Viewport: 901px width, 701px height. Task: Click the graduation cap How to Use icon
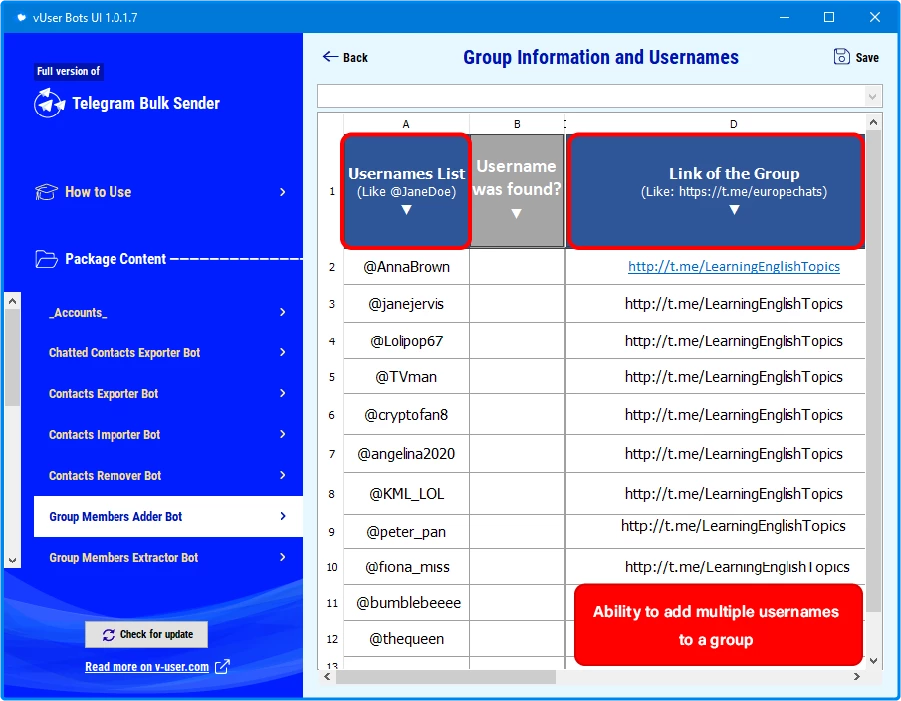click(46, 192)
